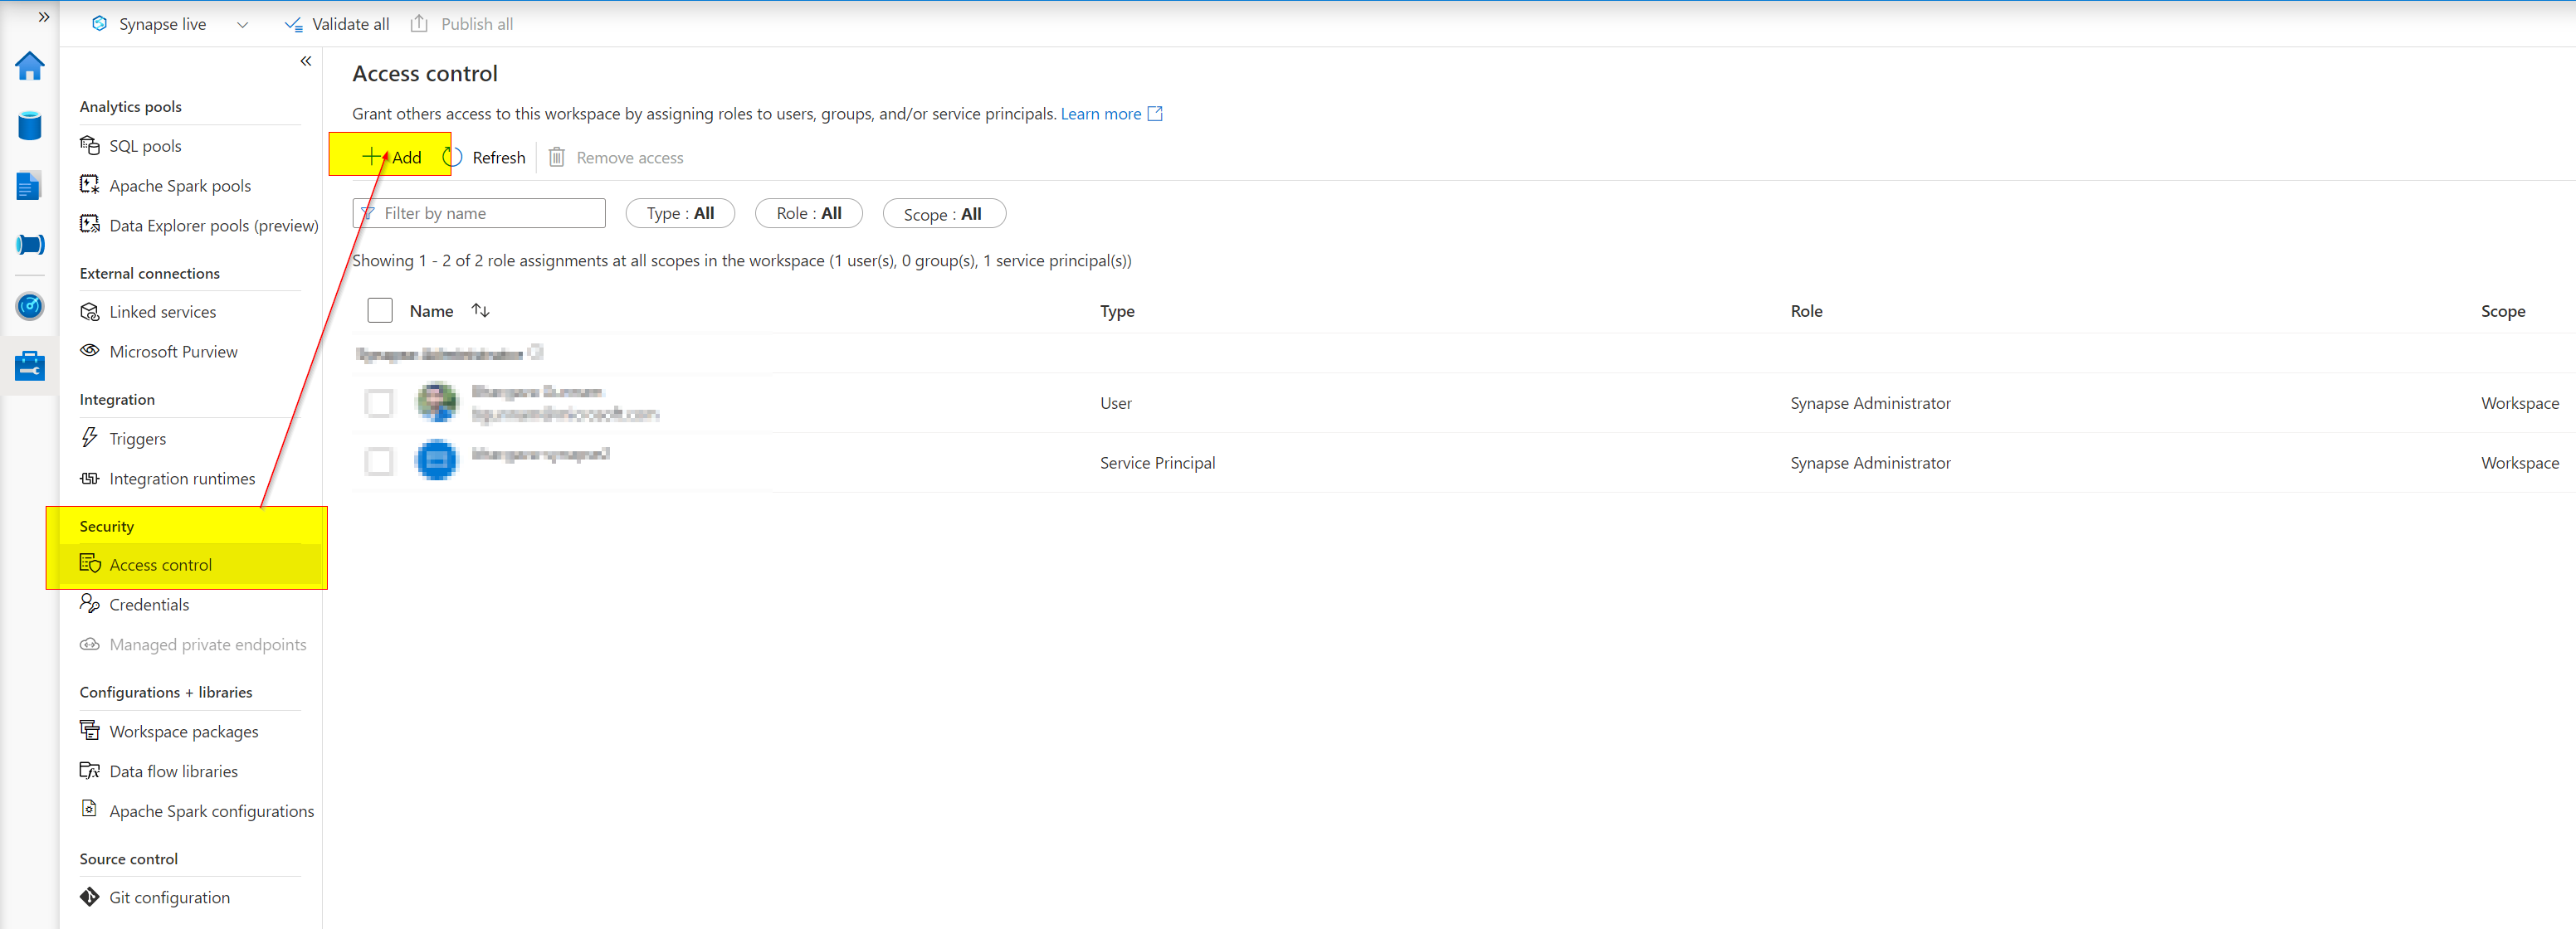Select Credentials under Security
The image size is (2576, 929).
coord(148,604)
